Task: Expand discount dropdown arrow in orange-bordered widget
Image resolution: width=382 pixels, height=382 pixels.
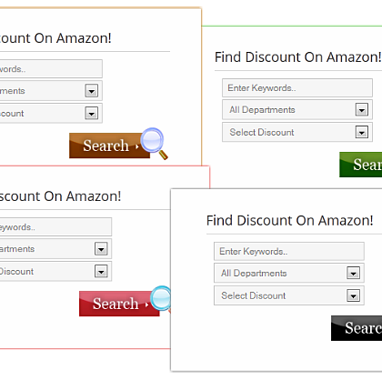Action: pyautogui.click(x=91, y=113)
